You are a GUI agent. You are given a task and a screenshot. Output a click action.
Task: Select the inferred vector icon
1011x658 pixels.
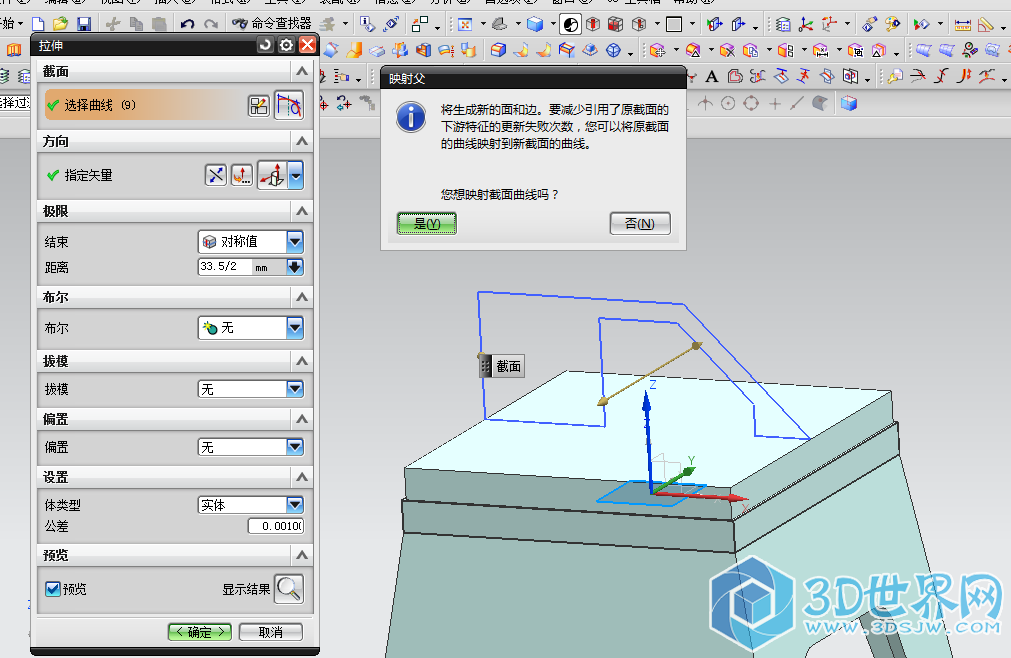click(272, 175)
